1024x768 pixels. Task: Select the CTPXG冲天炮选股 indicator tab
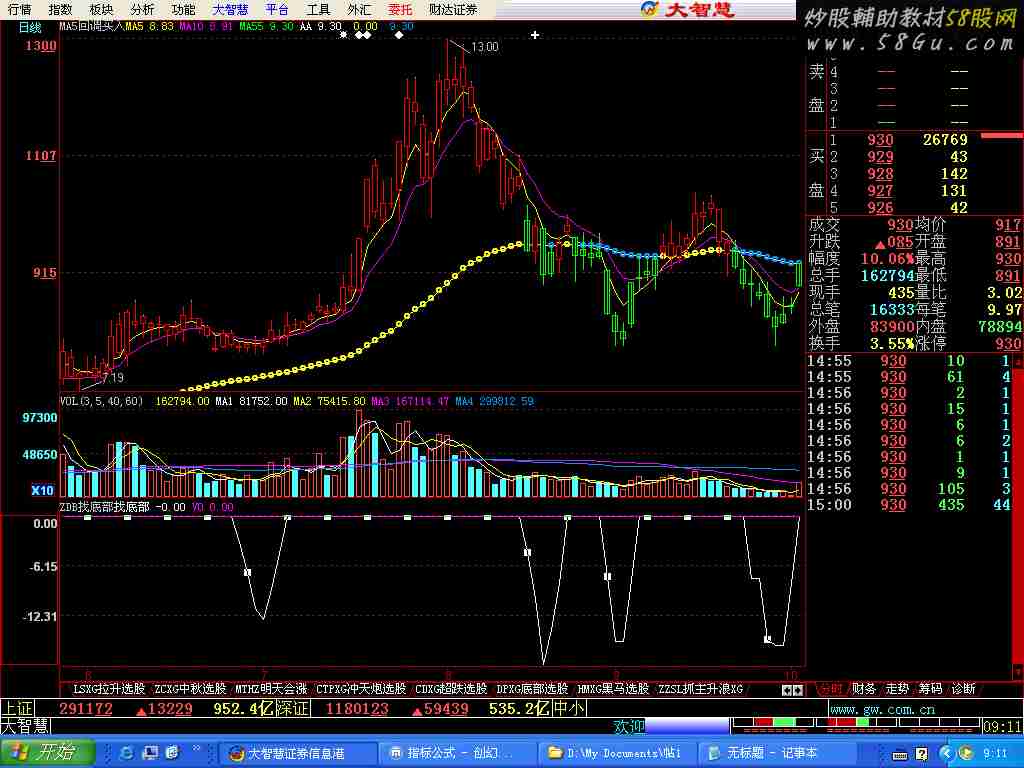[361, 688]
